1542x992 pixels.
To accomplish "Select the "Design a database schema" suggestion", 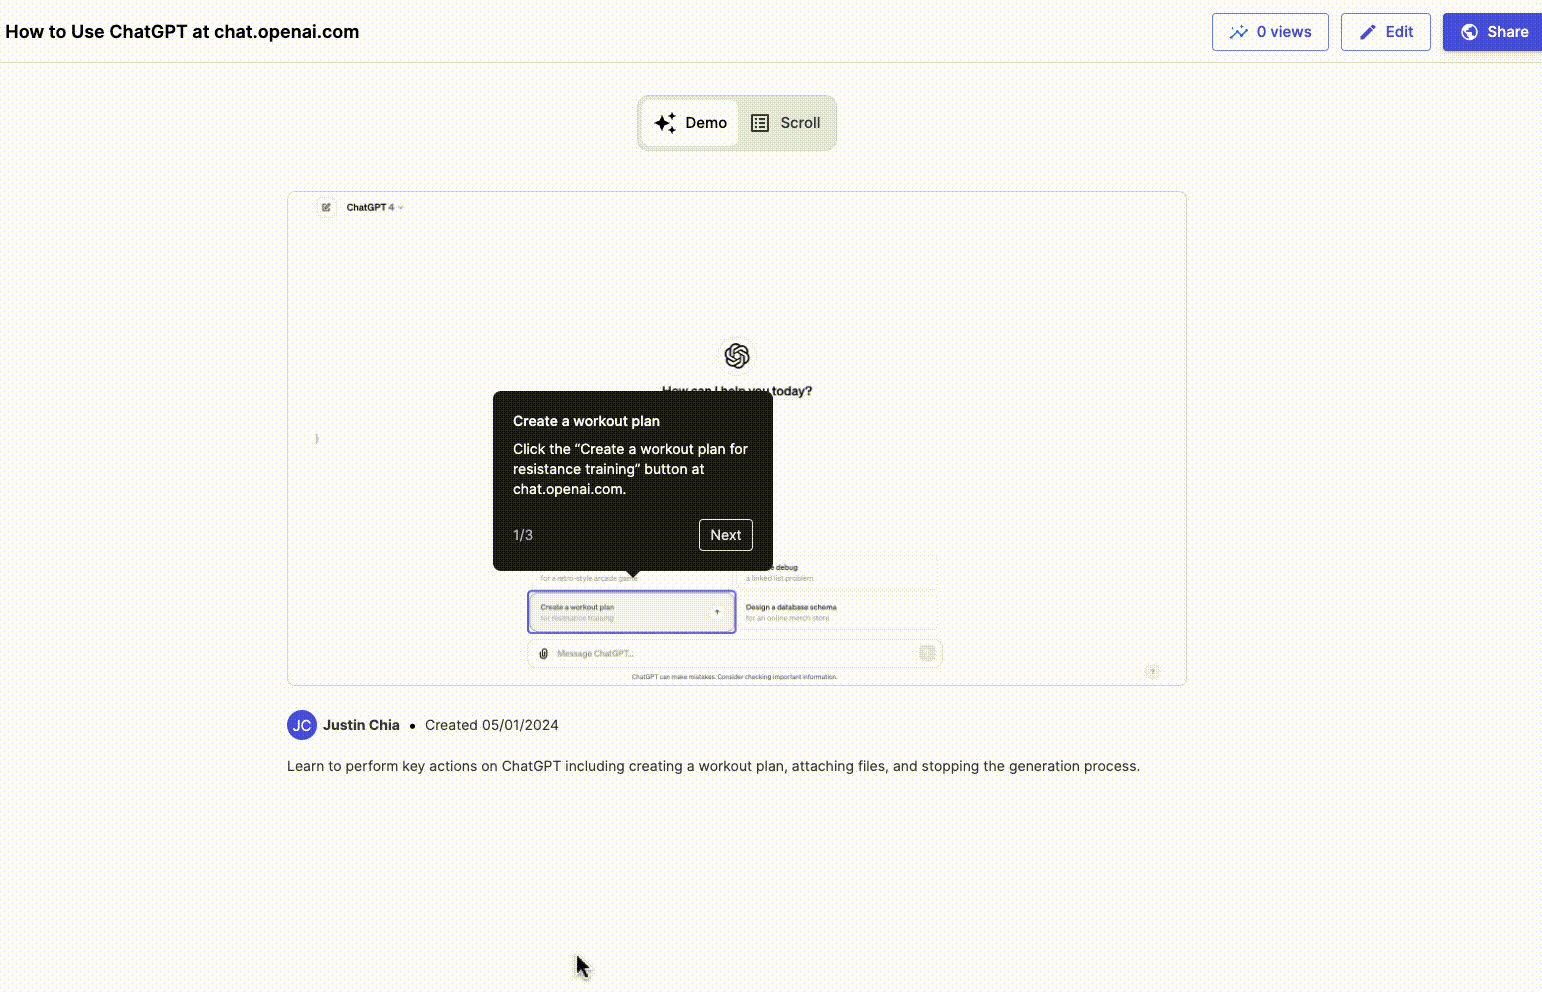I will pyautogui.click(x=838, y=612).
